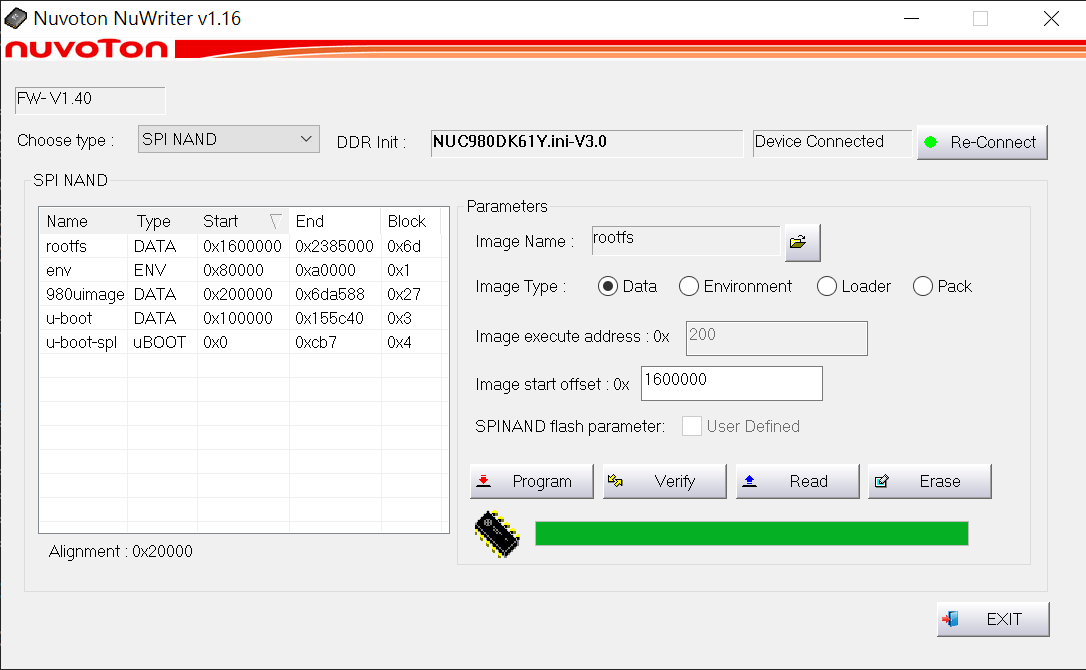Select the Pack image type
The width and height of the screenshot is (1086, 670).
(x=922, y=286)
